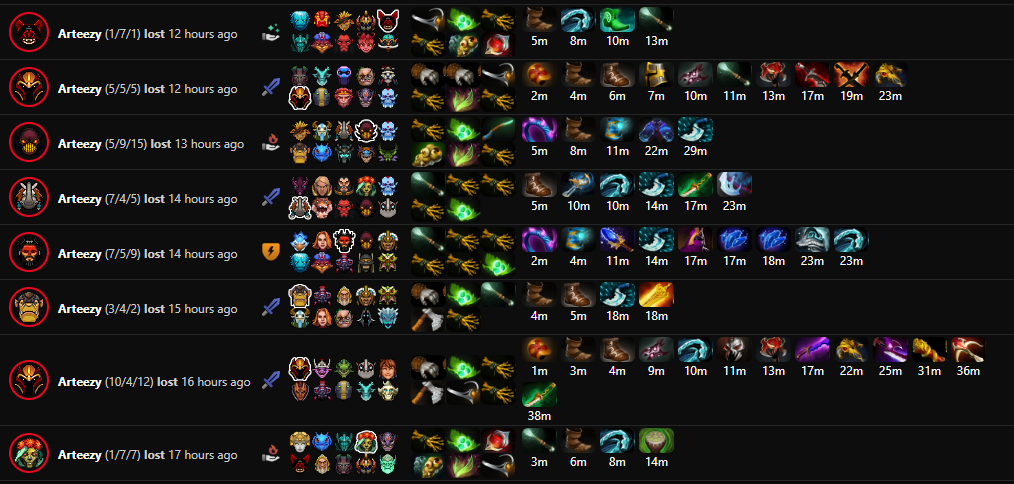
Task: Click the golden item icon timed 31m
Action: pos(928,349)
